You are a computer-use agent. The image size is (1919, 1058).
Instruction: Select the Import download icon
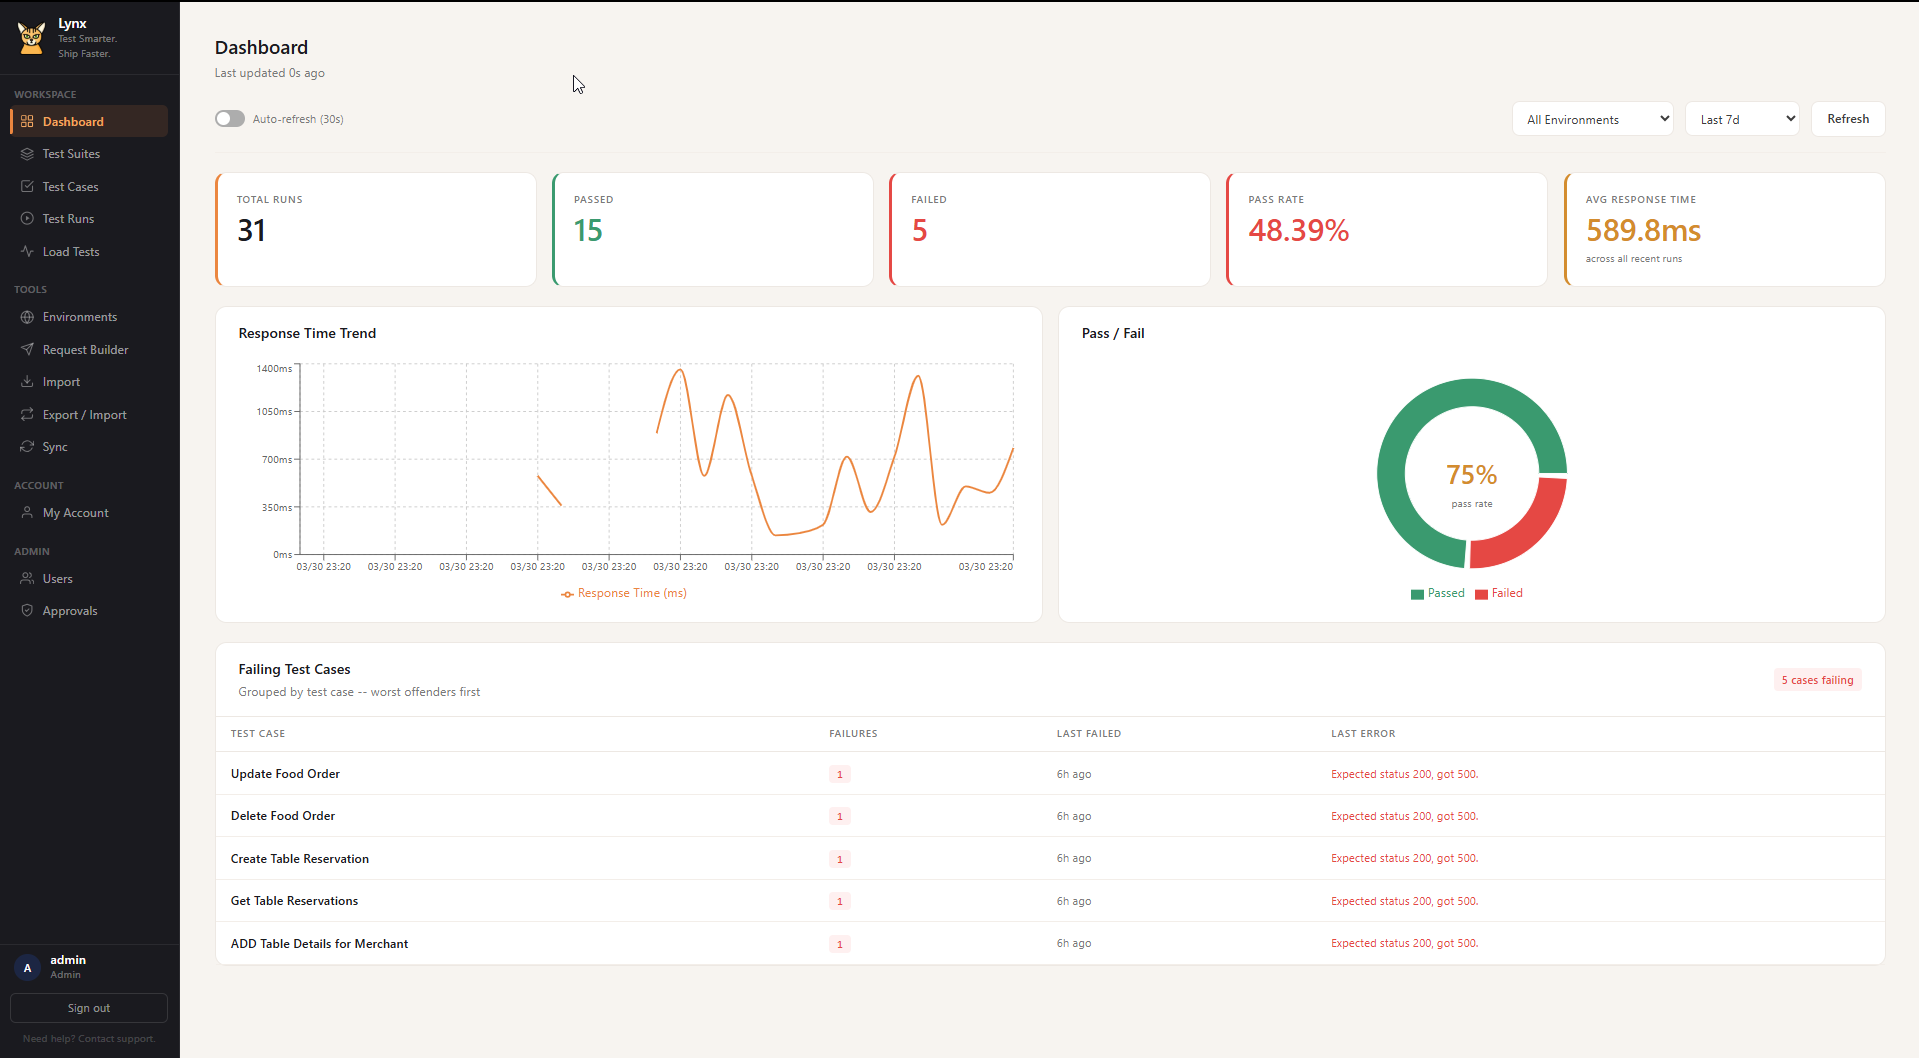click(x=28, y=381)
